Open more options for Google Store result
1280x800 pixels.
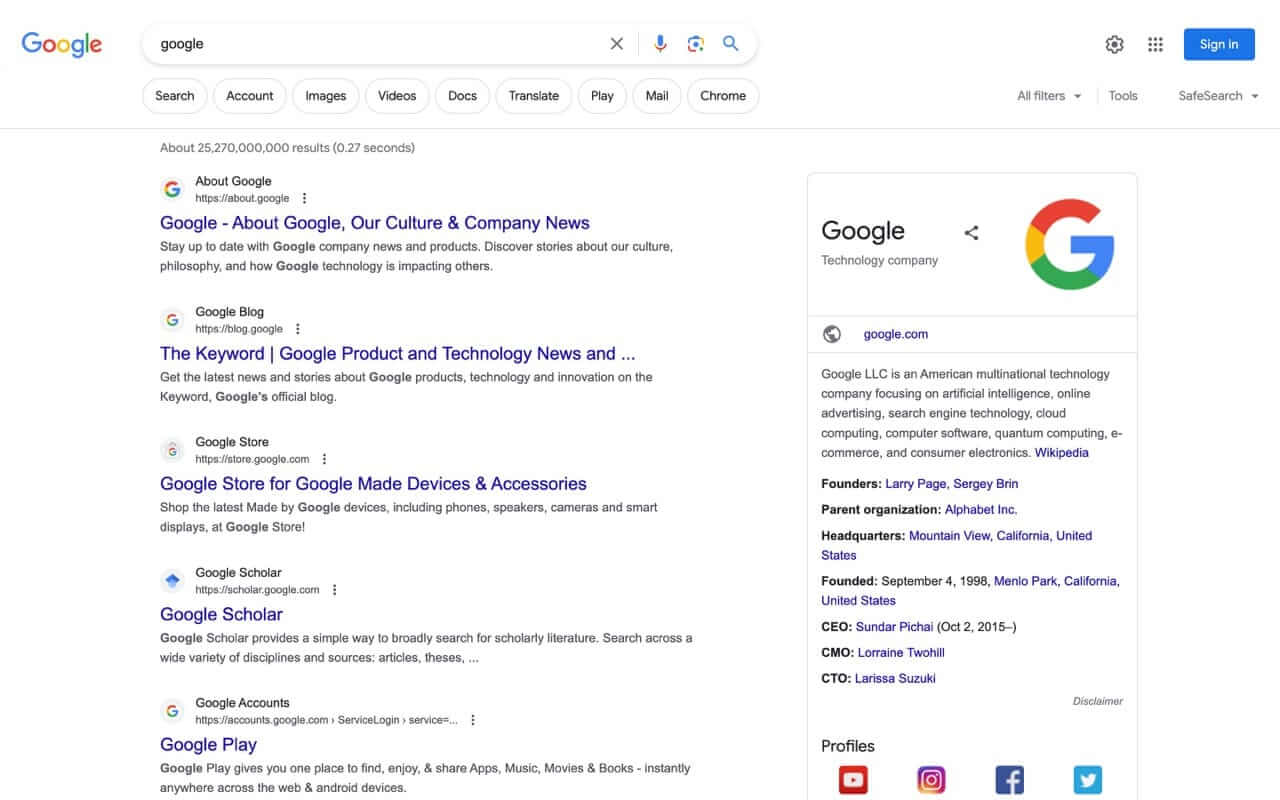pos(324,459)
